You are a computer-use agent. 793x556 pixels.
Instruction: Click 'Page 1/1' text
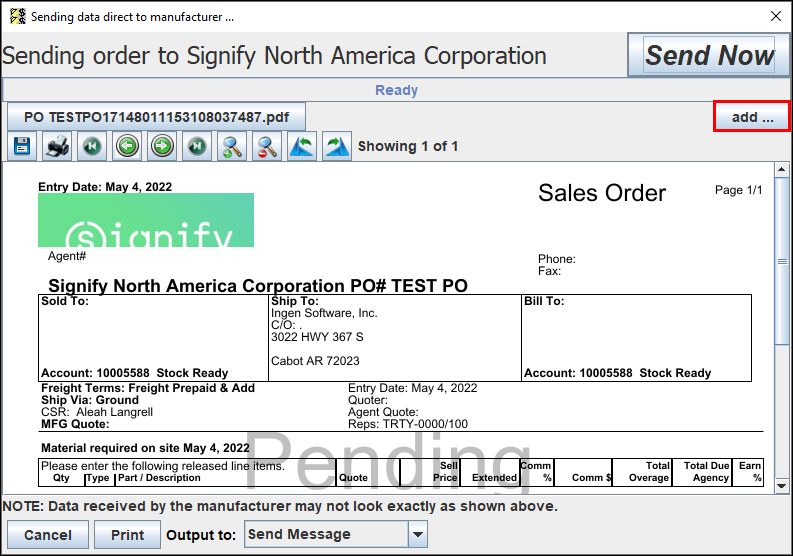click(738, 190)
